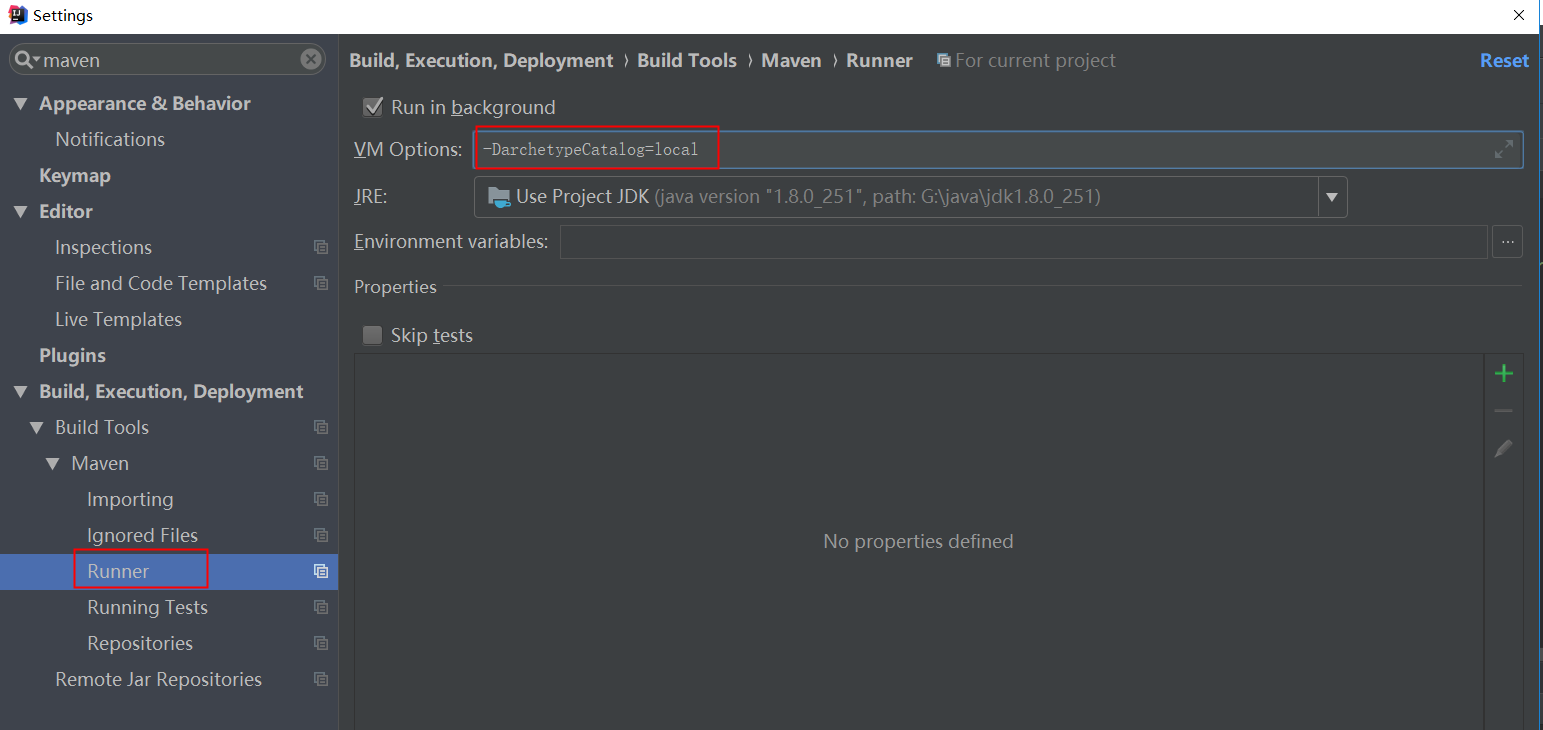Viewport: 1543px width, 730px height.
Task: Open File and Code Templates settings
Action: (x=161, y=283)
